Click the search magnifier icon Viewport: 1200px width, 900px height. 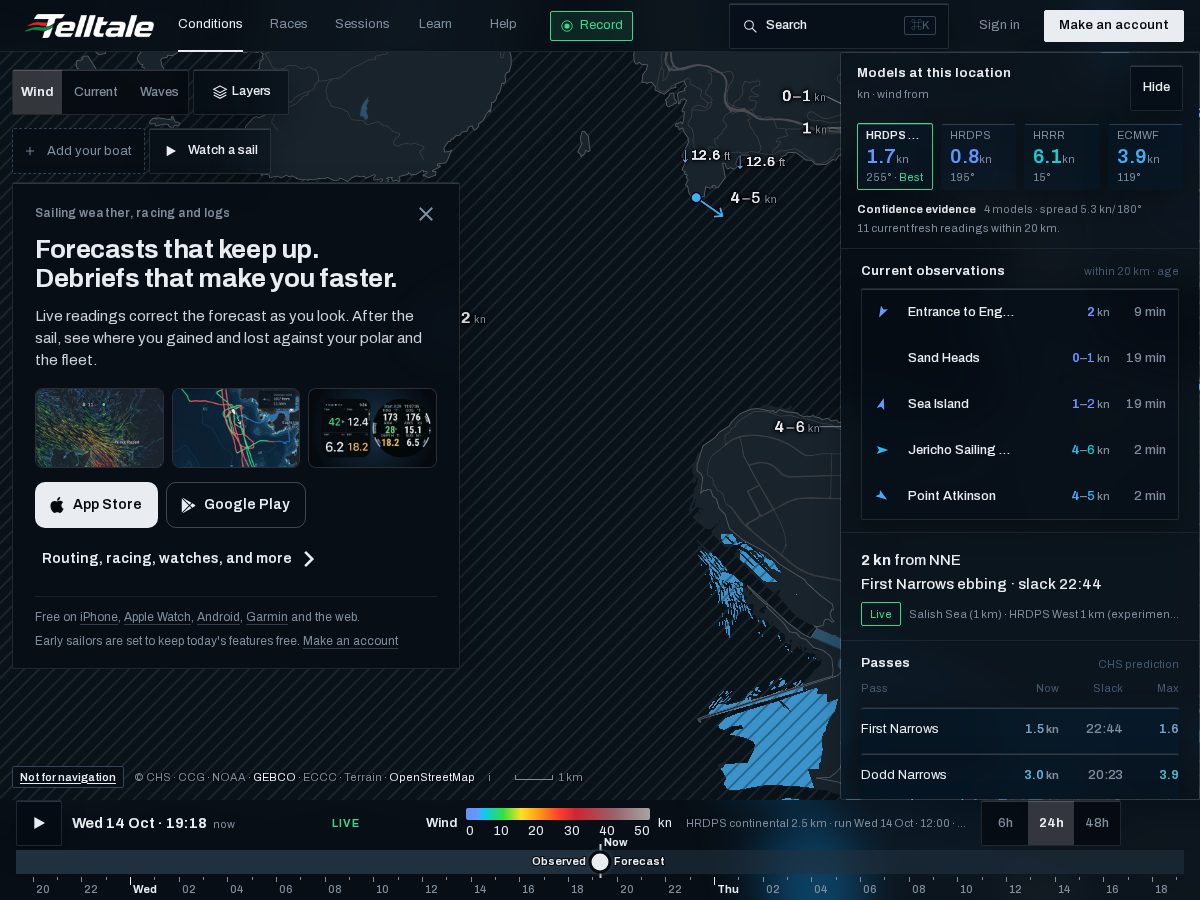click(x=750, y=26)
